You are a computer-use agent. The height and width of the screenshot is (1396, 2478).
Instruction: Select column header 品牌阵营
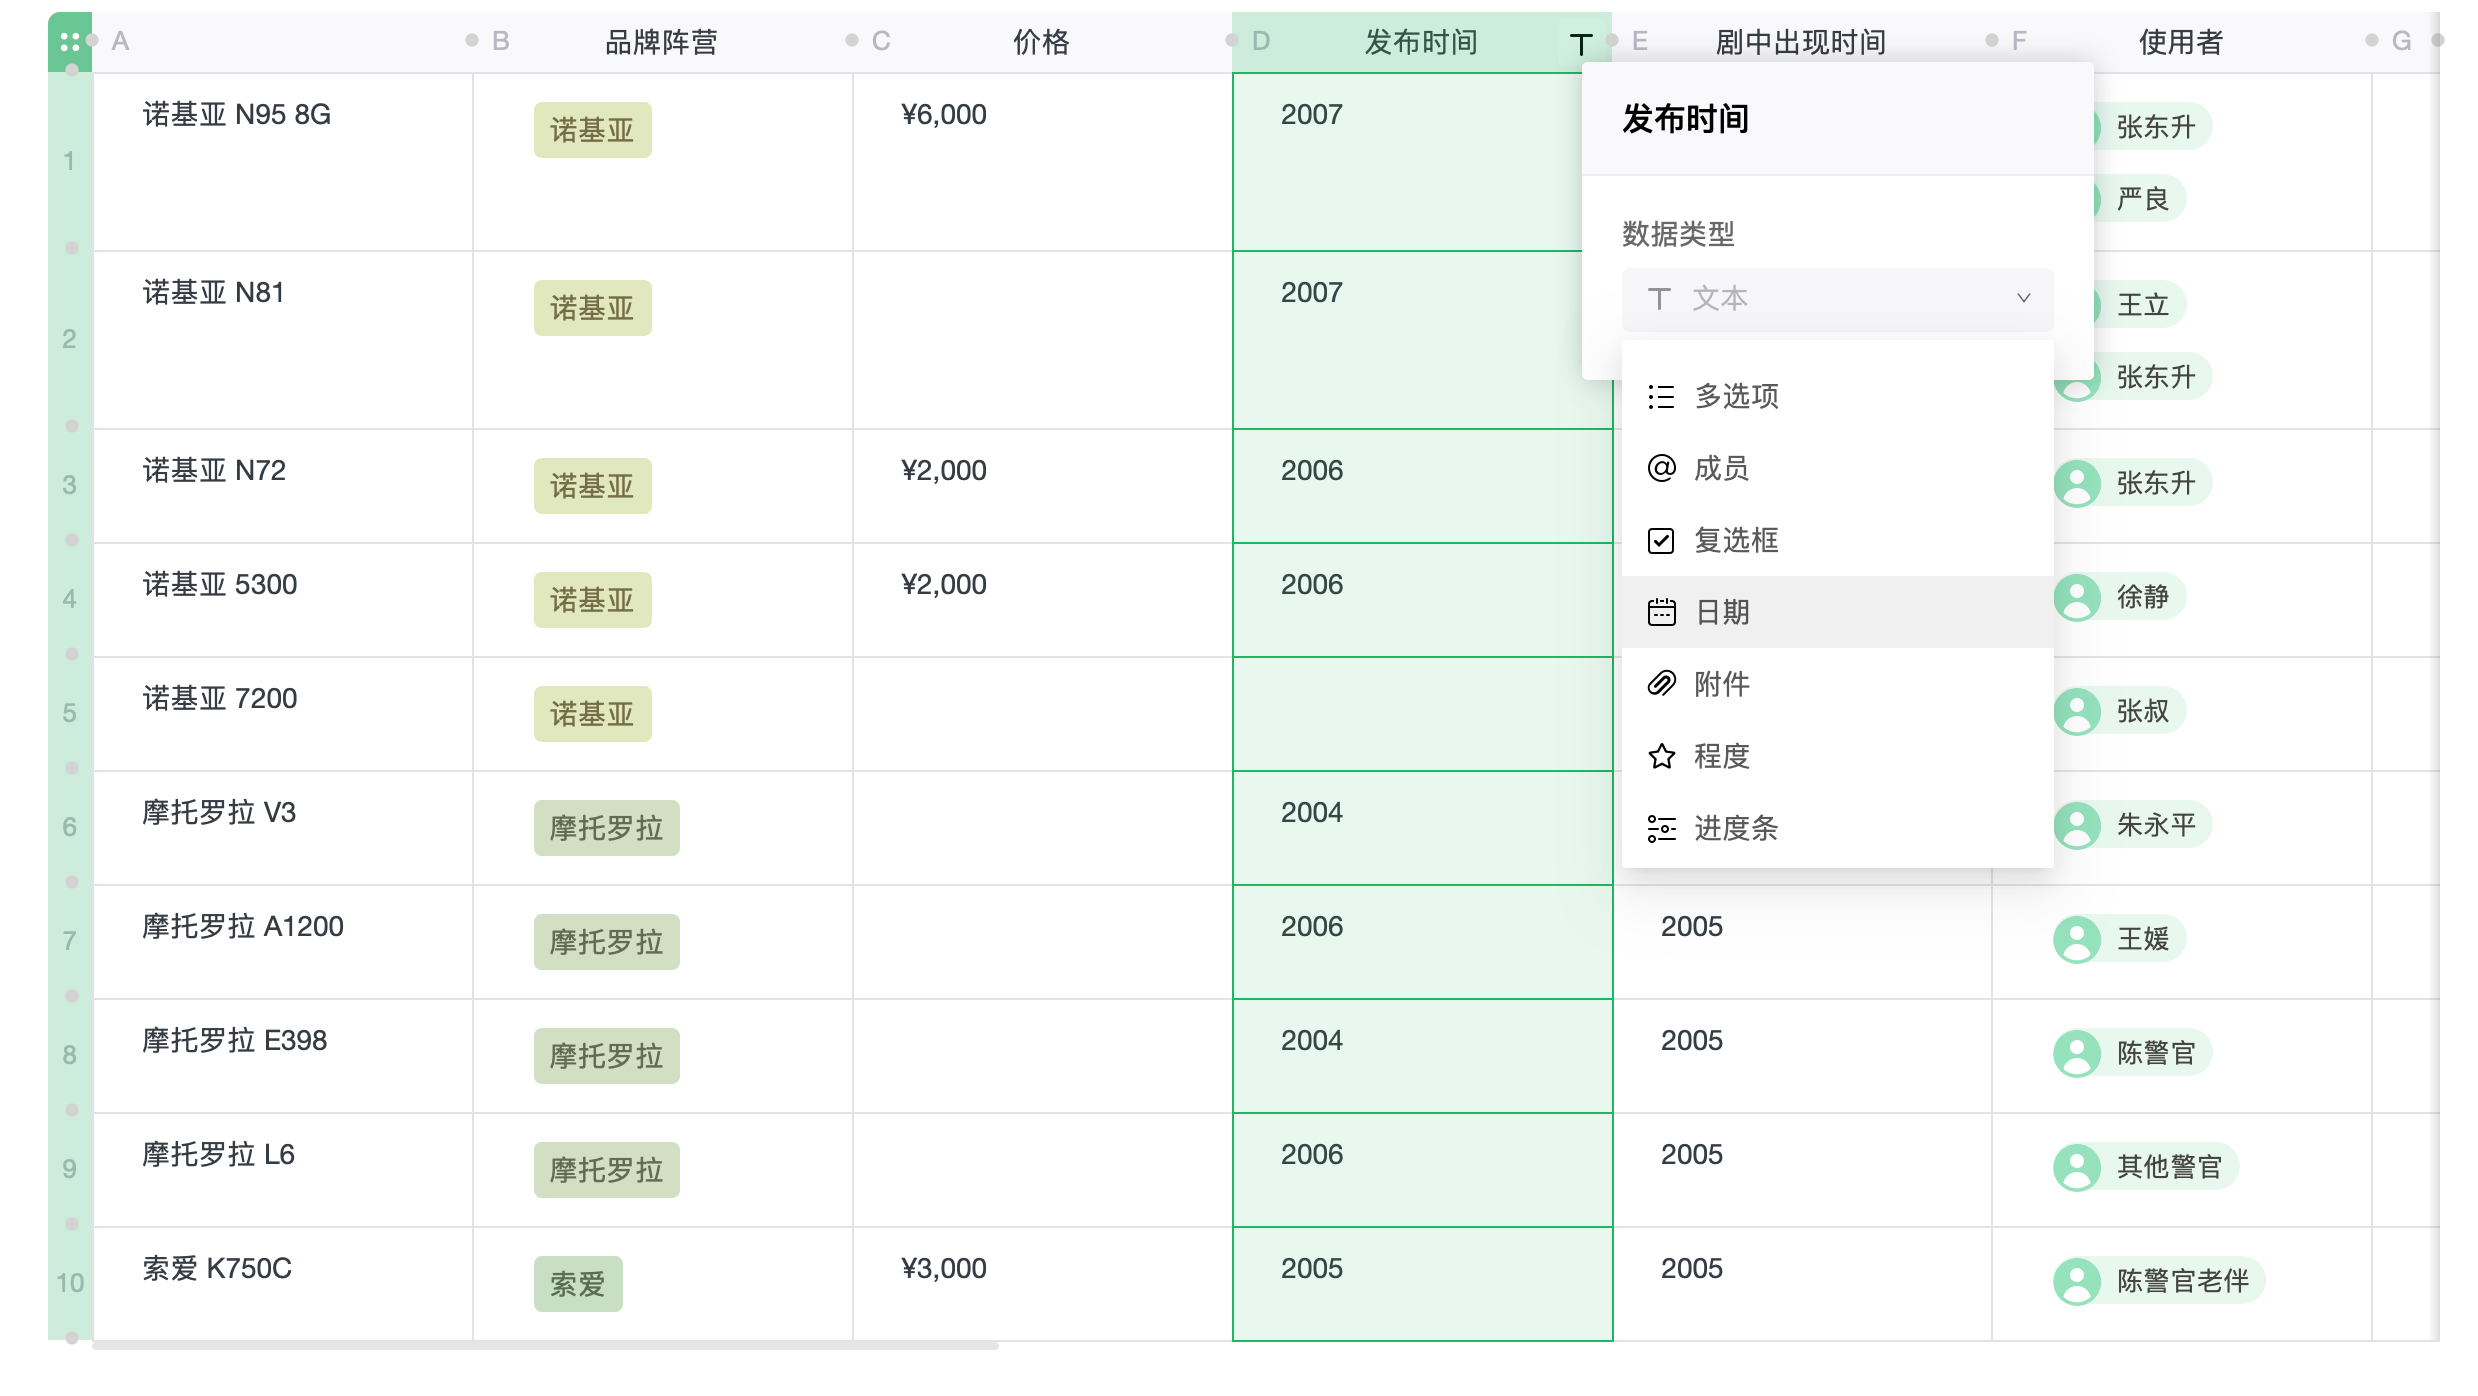point(661,42)
